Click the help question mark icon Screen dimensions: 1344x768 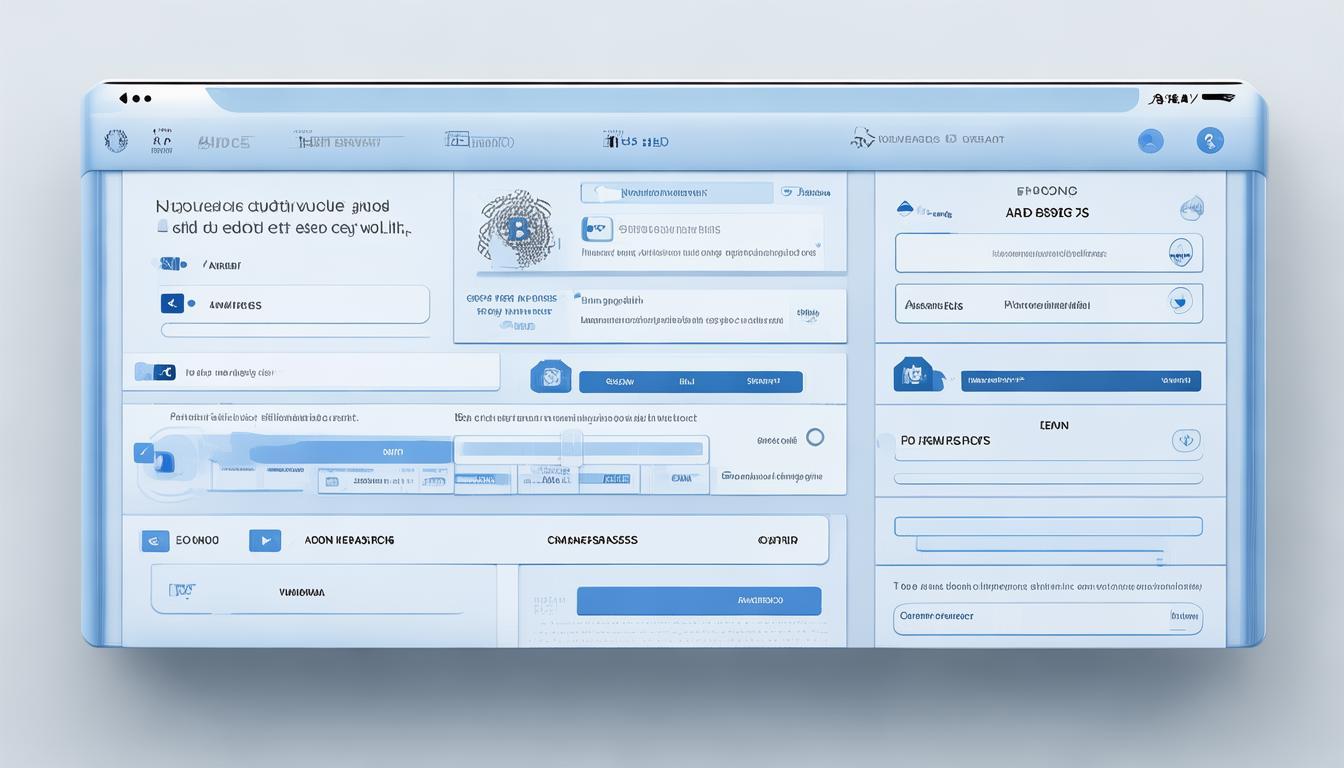tap(1210, 141)
